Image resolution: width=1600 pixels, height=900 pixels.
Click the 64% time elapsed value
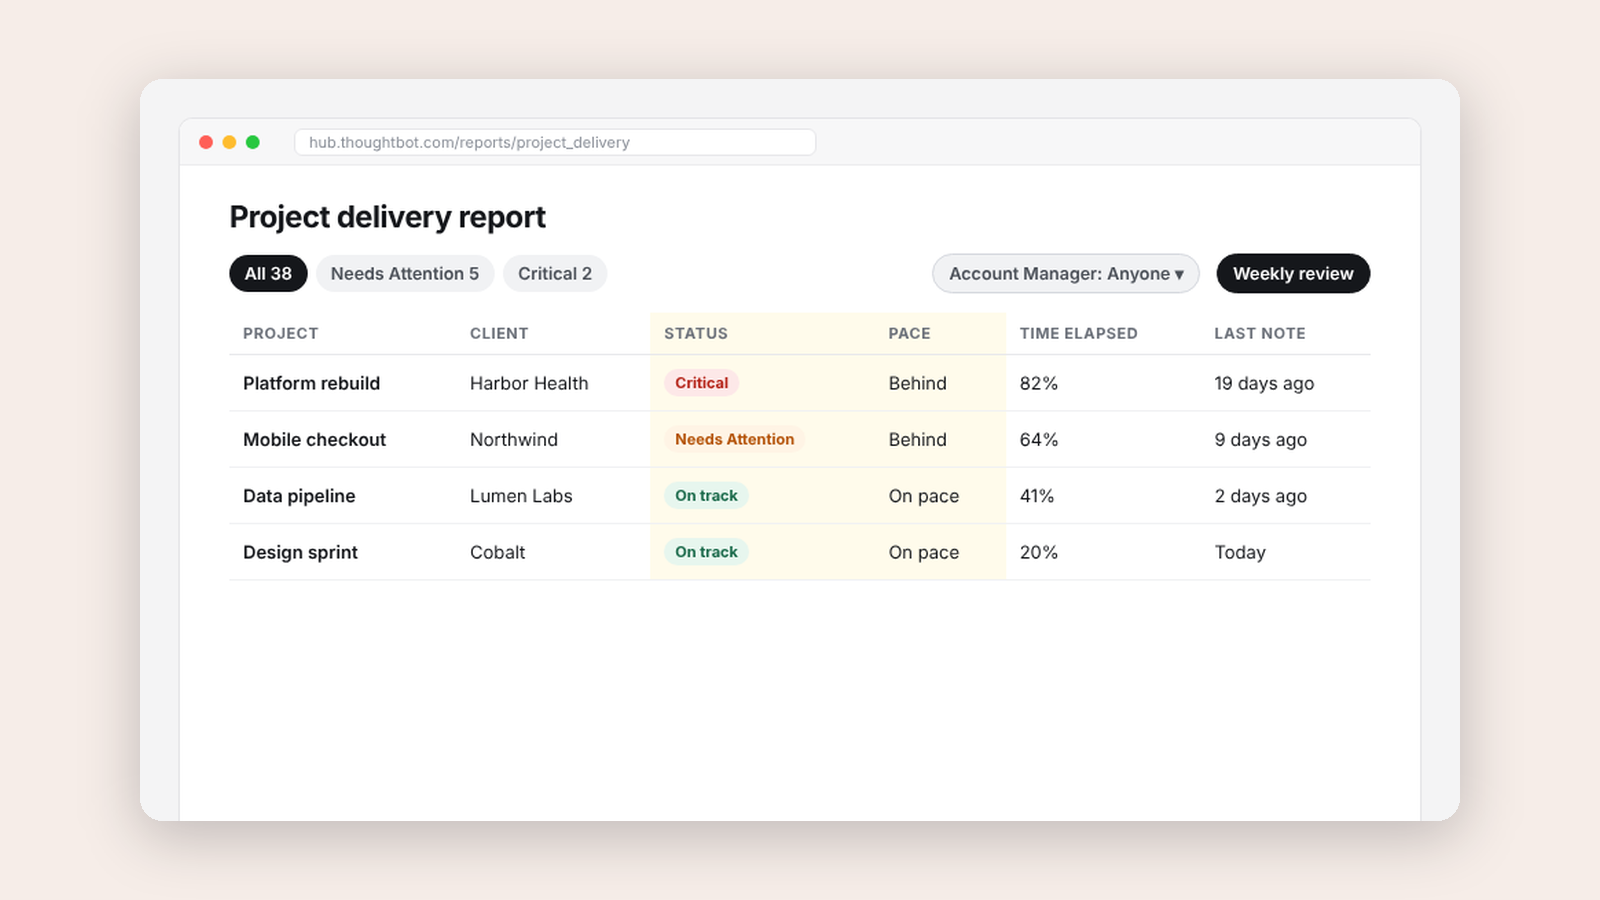[x=1038, y=439]
